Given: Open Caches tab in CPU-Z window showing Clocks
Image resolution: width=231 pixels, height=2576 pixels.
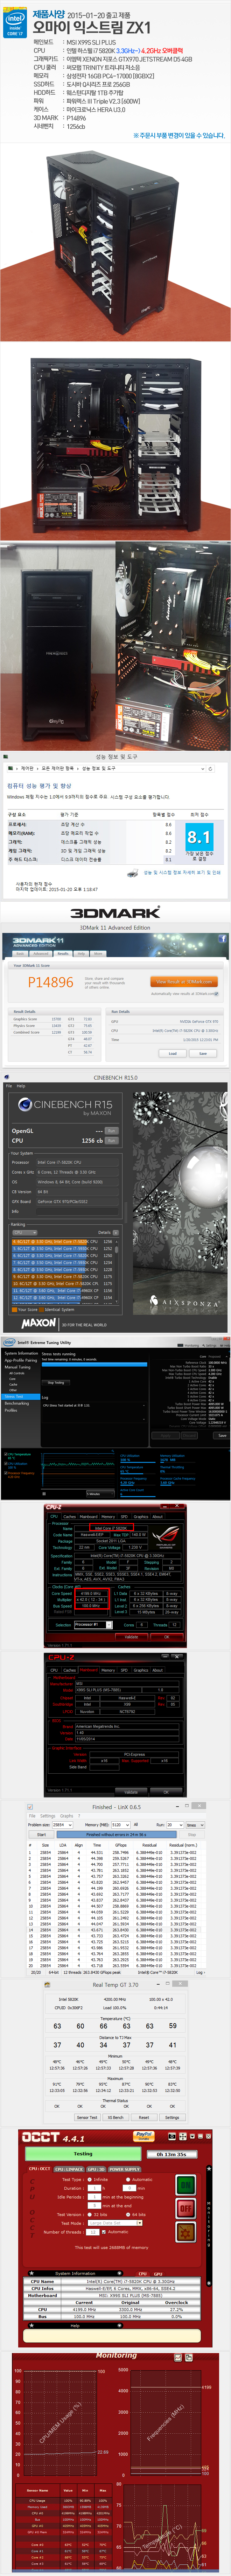Looking at the screenshot, I should pos(70,1516).
